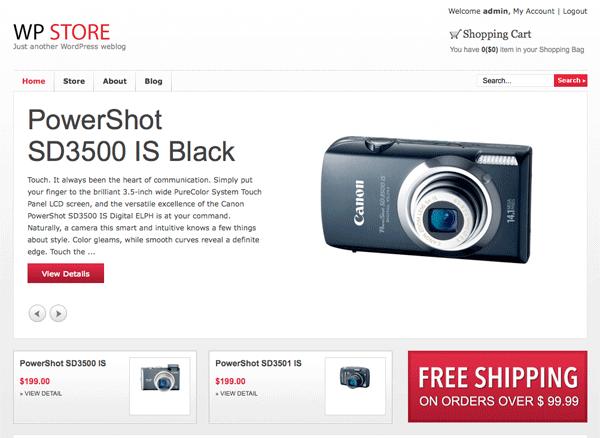Navigate to the Blog menu item

tap(153, 81)
